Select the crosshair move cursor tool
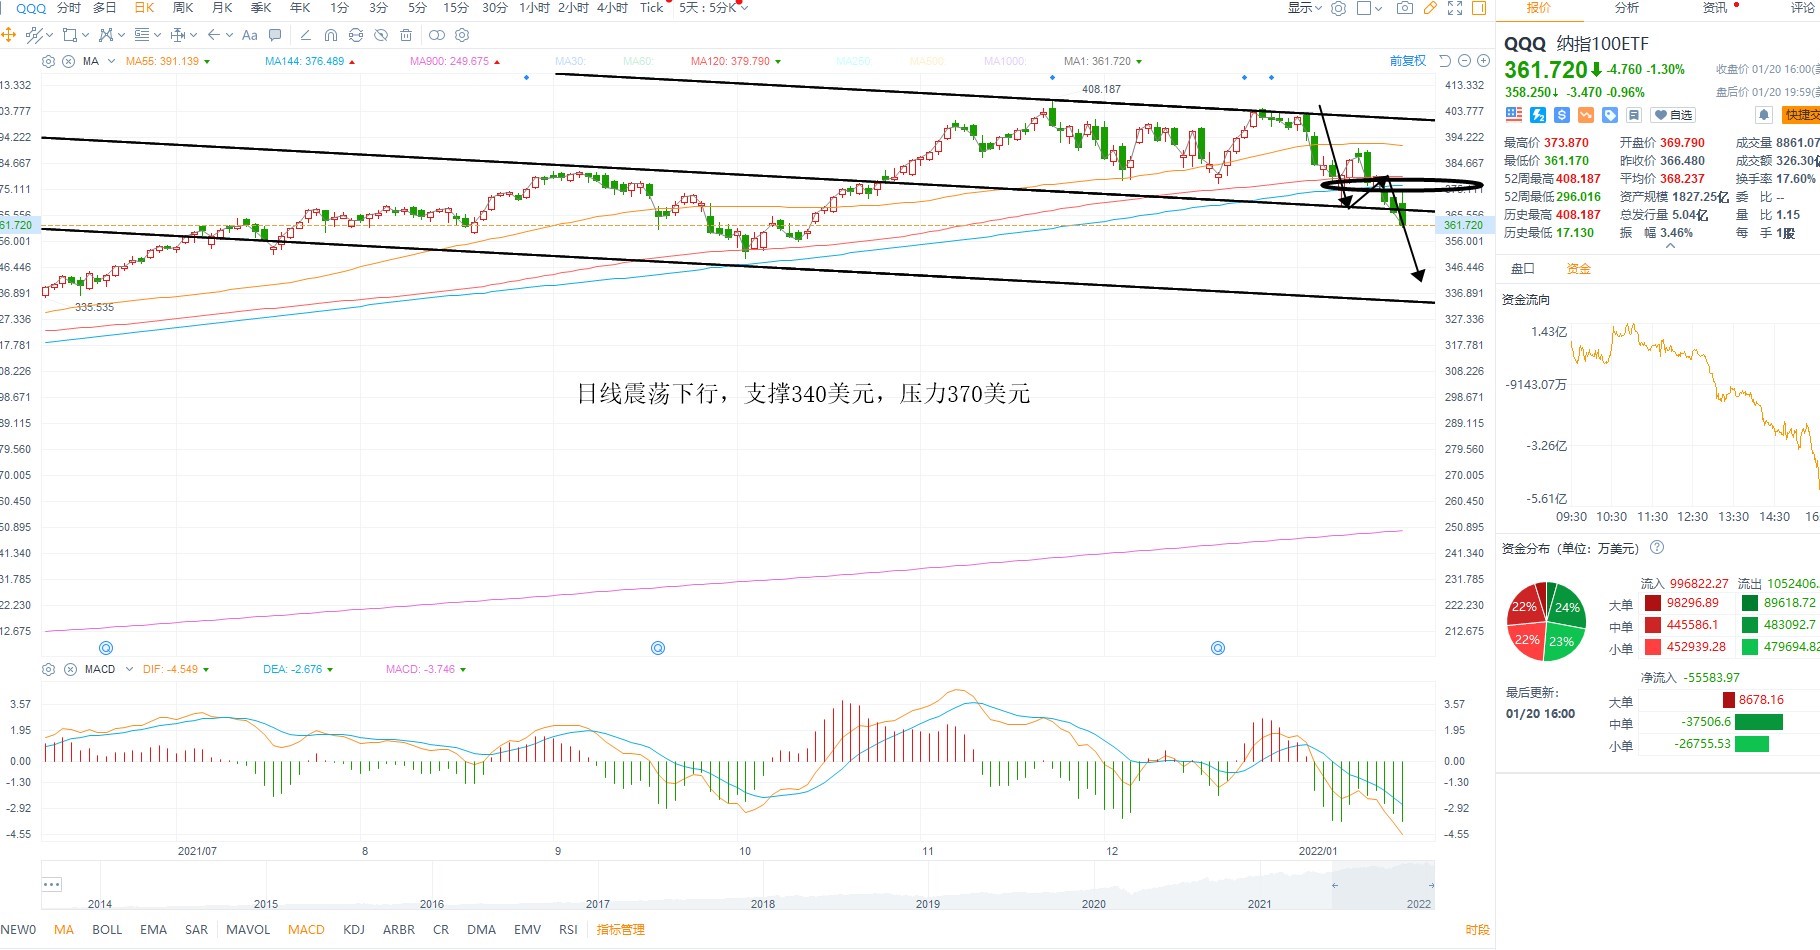Viewport: 1820px width, 950px height. click(8, 35)
